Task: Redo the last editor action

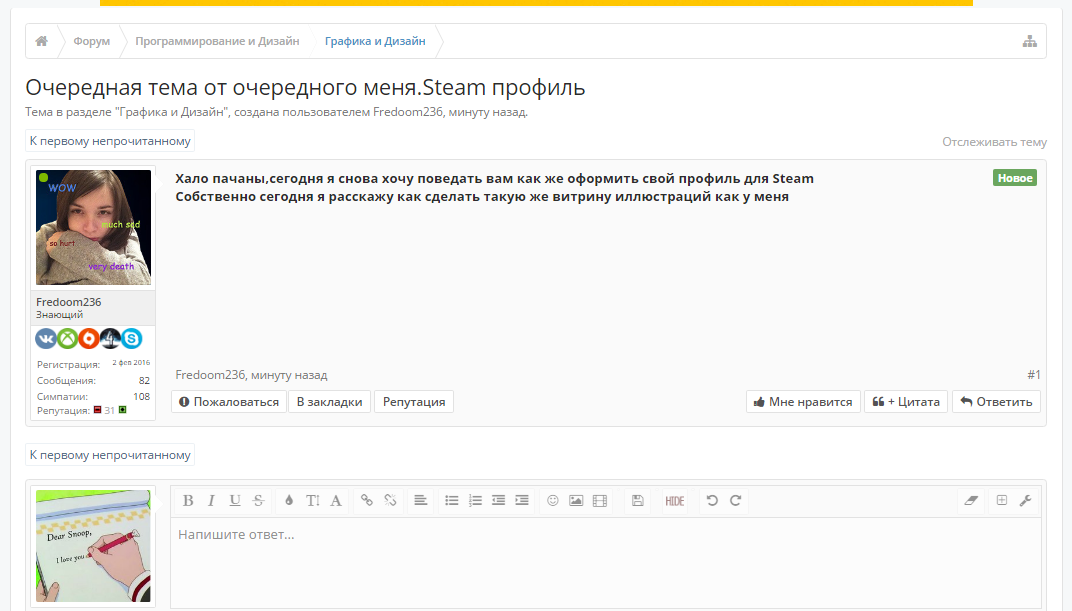Action: [x=736, y=501]
